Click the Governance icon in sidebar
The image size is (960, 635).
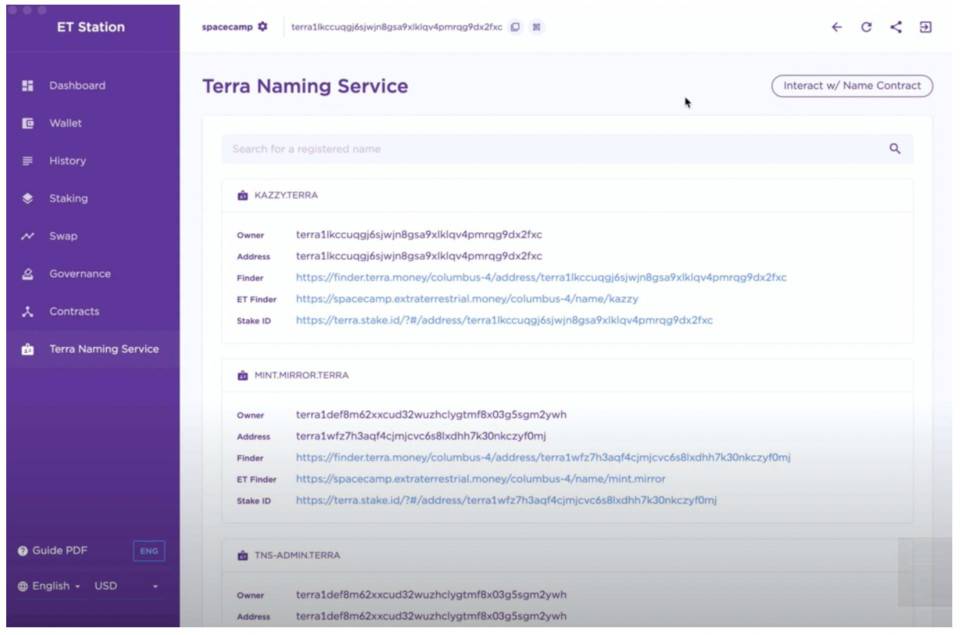[28, 274]
